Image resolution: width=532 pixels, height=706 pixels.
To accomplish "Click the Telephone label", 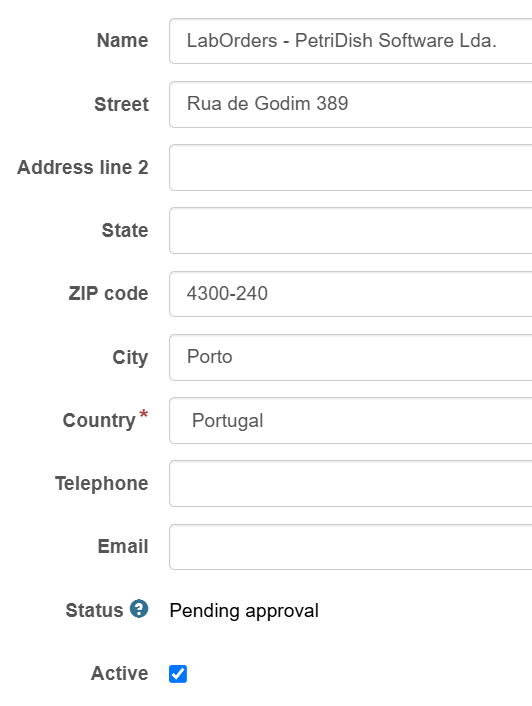I will (102, 484).
